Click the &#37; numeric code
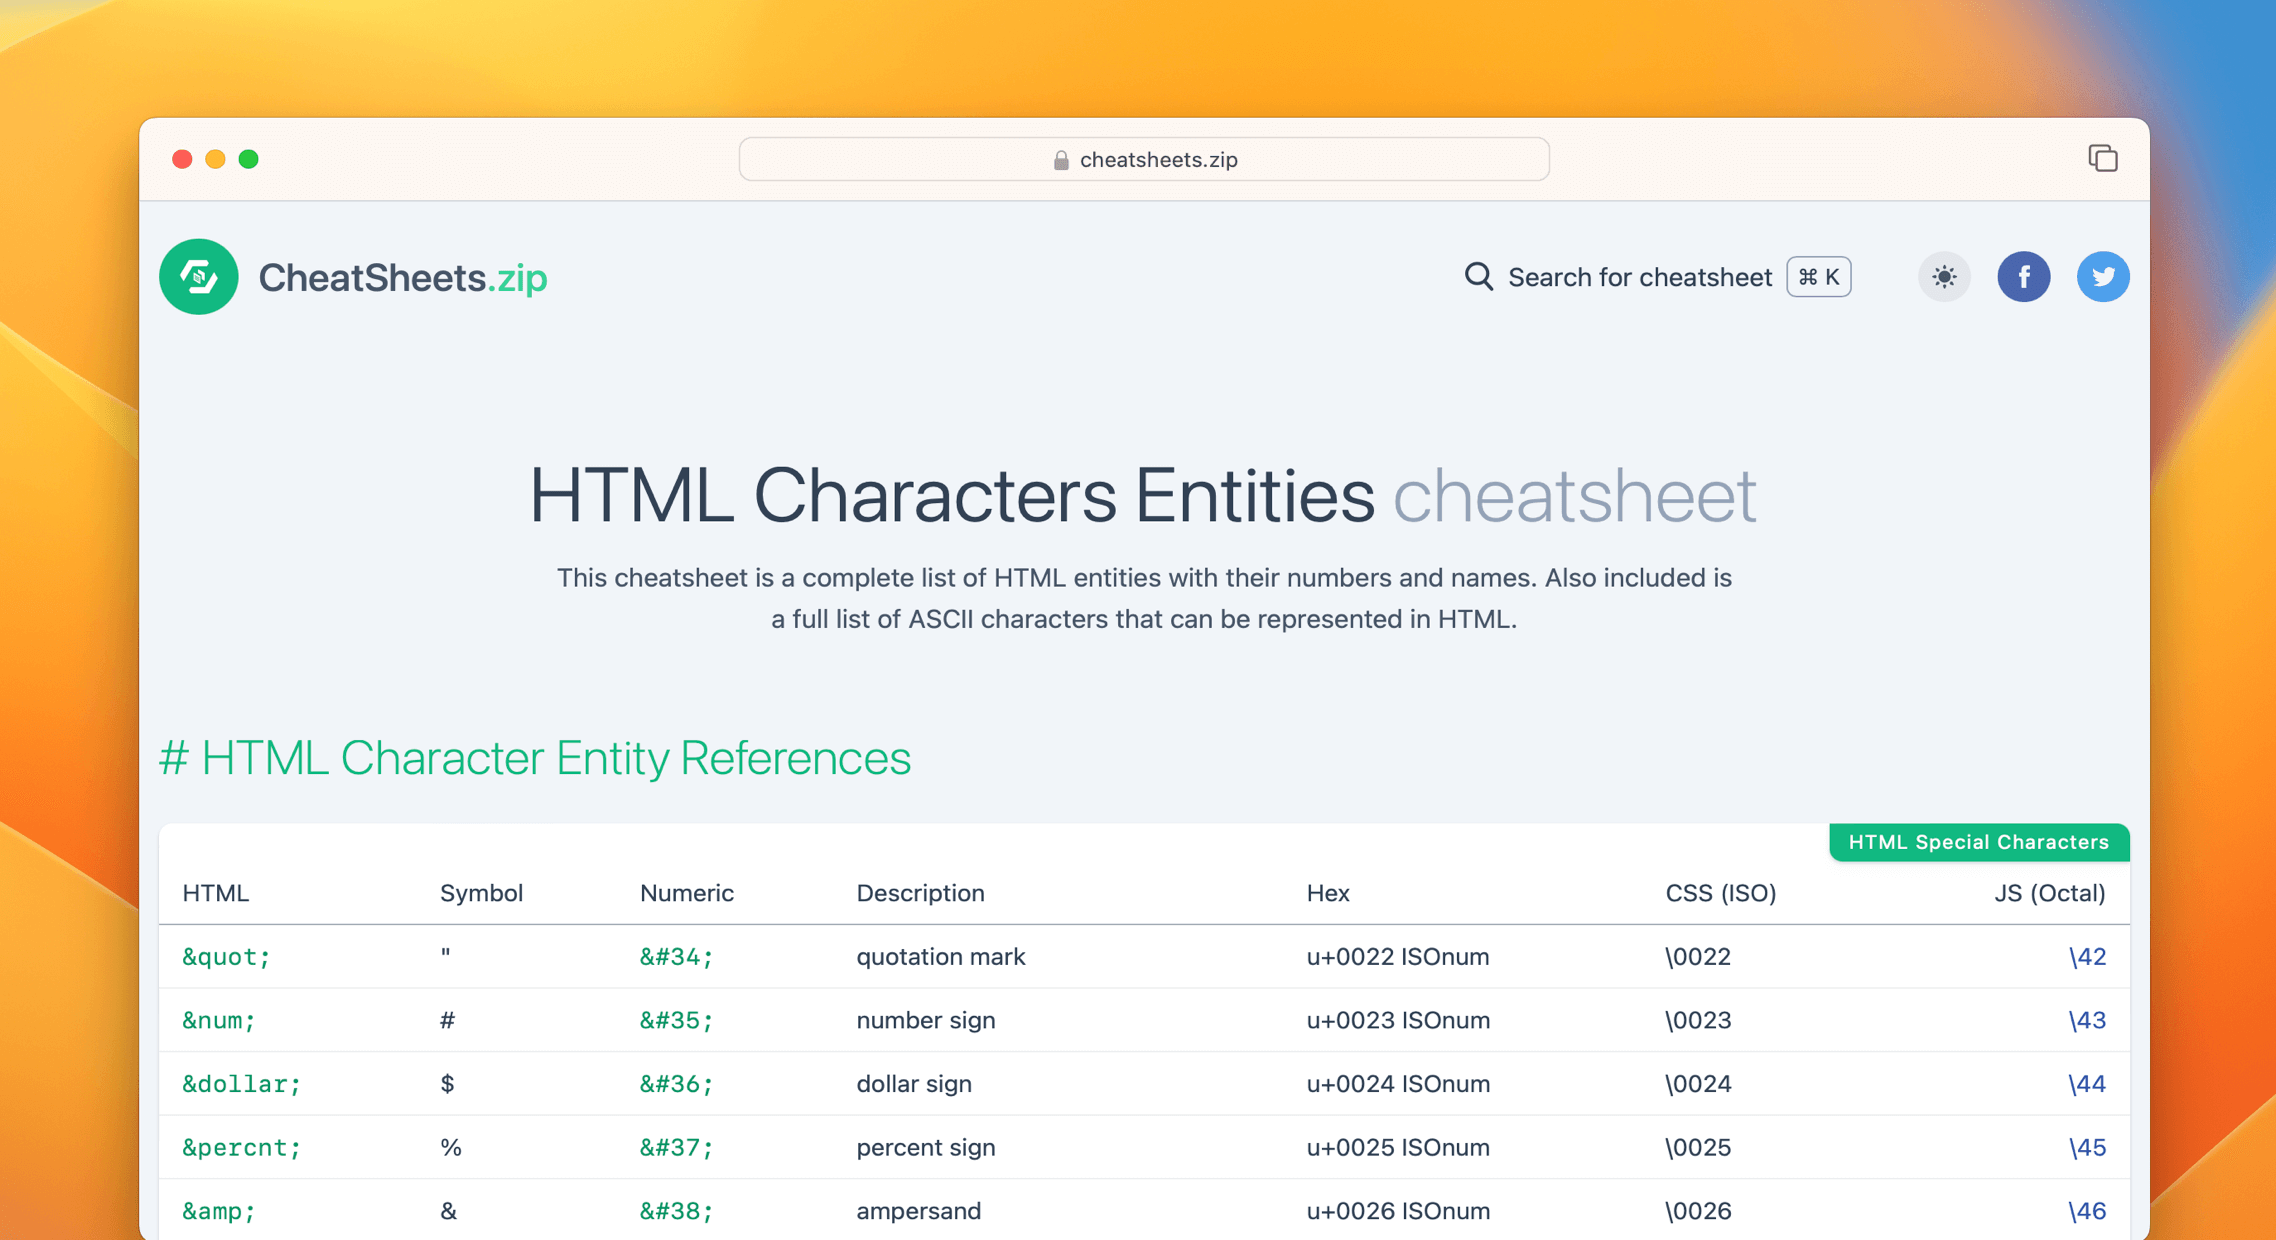Image resolution: width=2276 pixels, height=1240 pixels. [x=676, y=1147]
